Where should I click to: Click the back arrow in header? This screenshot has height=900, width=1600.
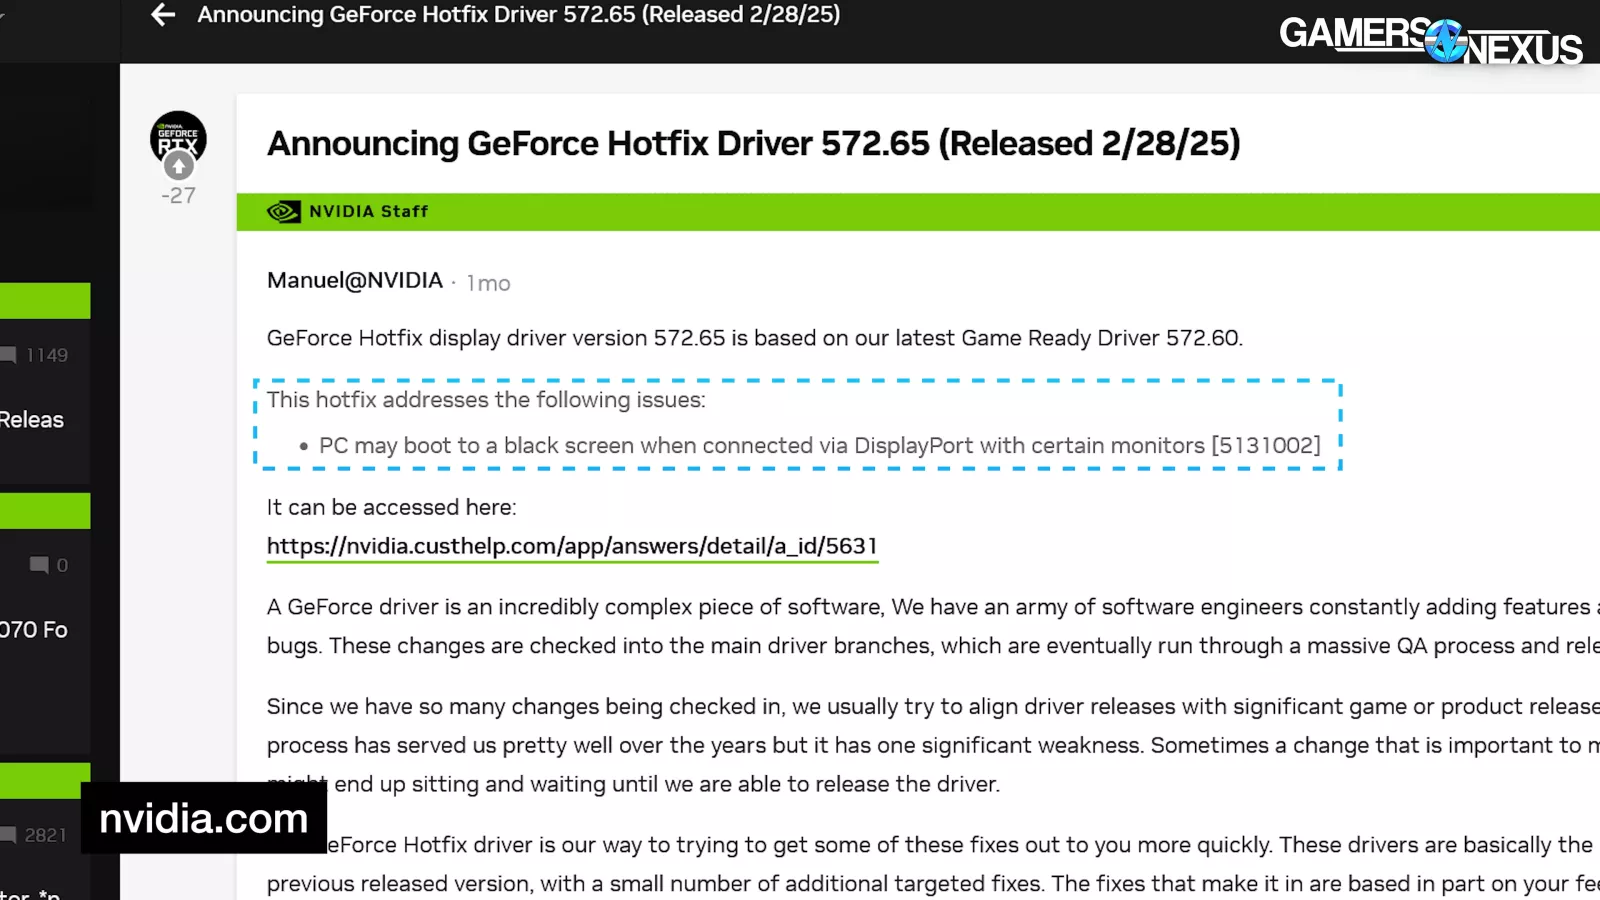pos(163,15)
